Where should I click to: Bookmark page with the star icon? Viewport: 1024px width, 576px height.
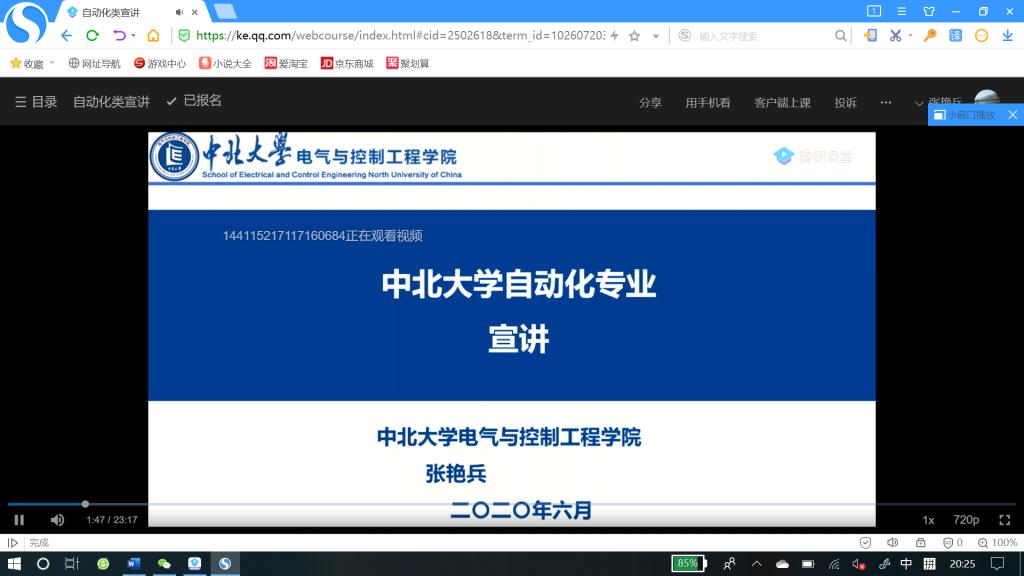pos(634,35)
